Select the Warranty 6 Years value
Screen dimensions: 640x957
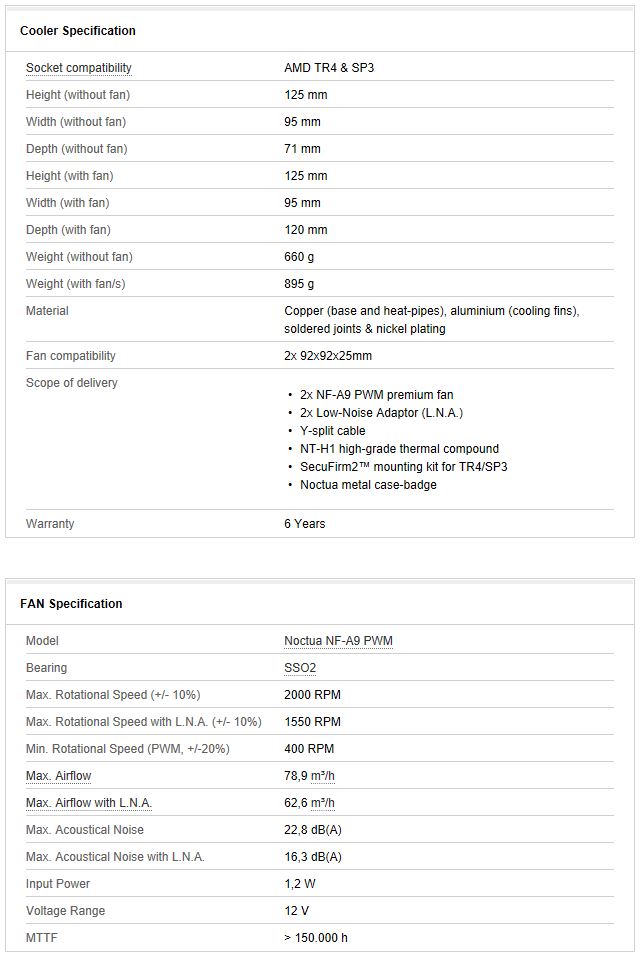(x=304, y=524)
